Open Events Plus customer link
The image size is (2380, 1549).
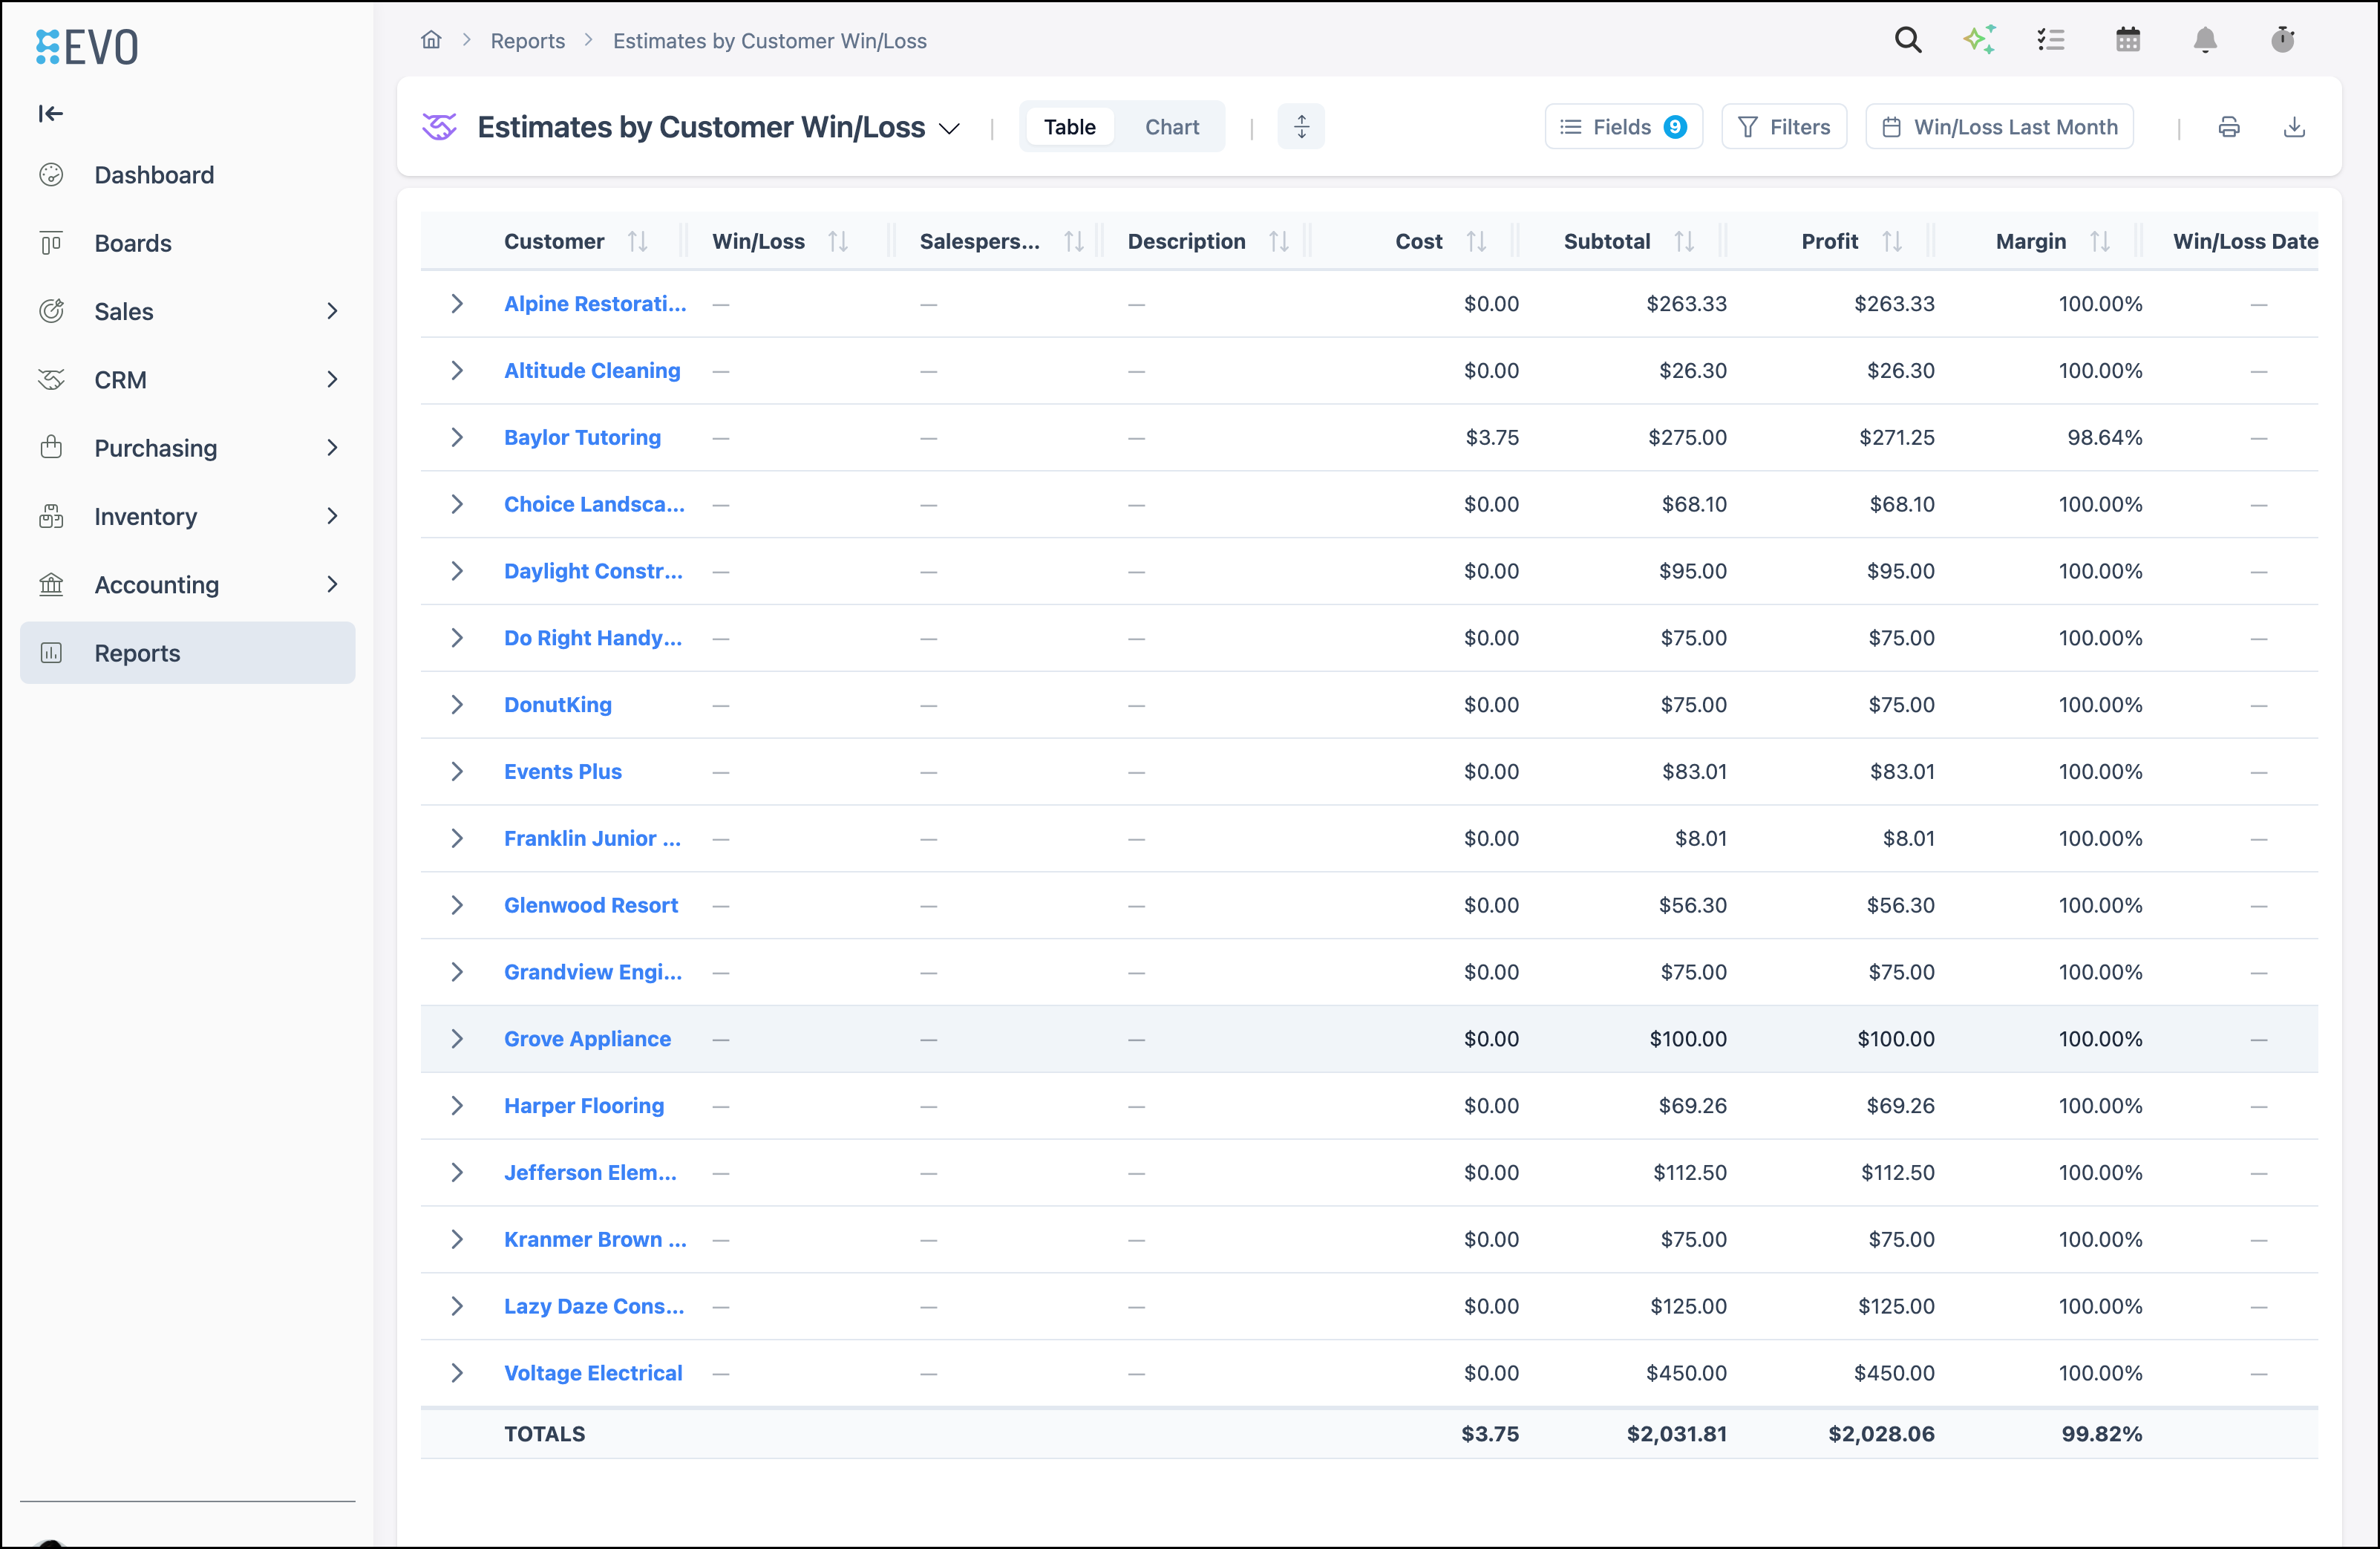563,772
